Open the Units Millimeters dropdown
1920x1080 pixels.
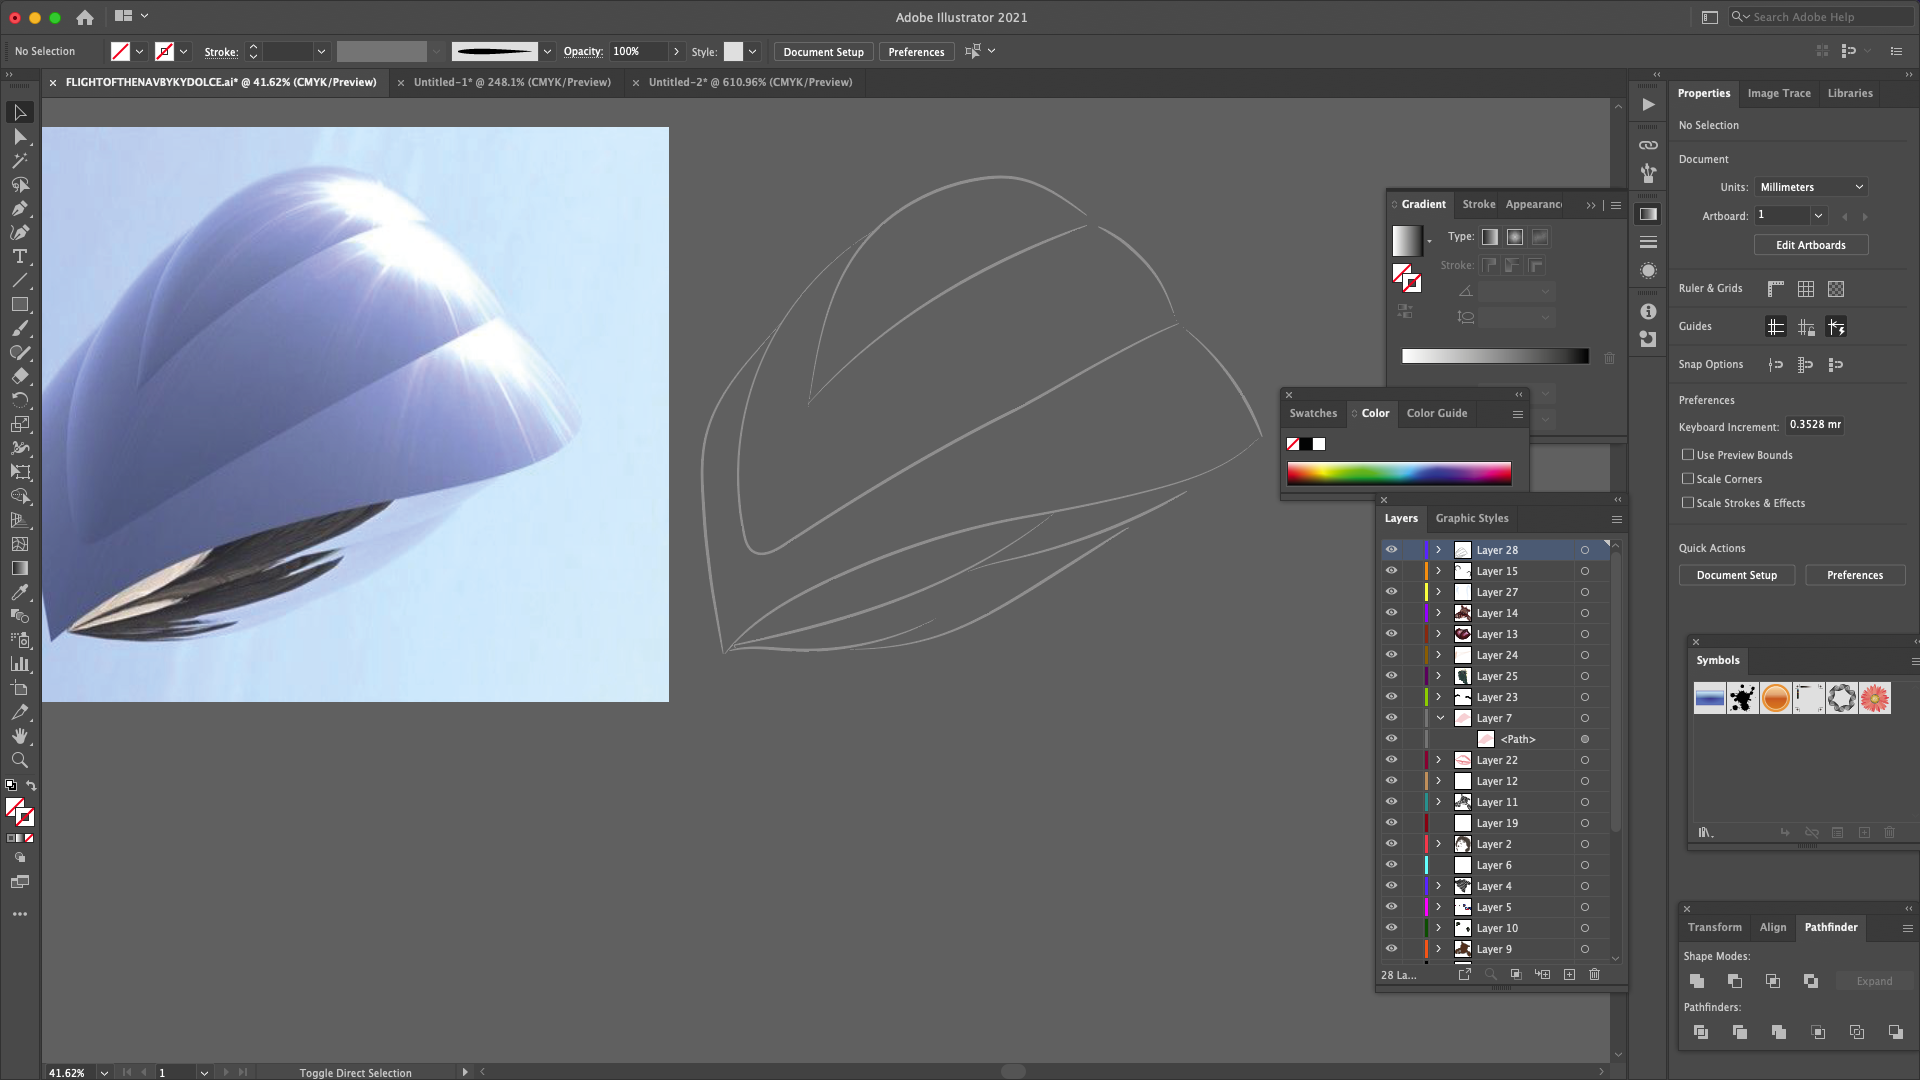click(x=1811, y=187)
